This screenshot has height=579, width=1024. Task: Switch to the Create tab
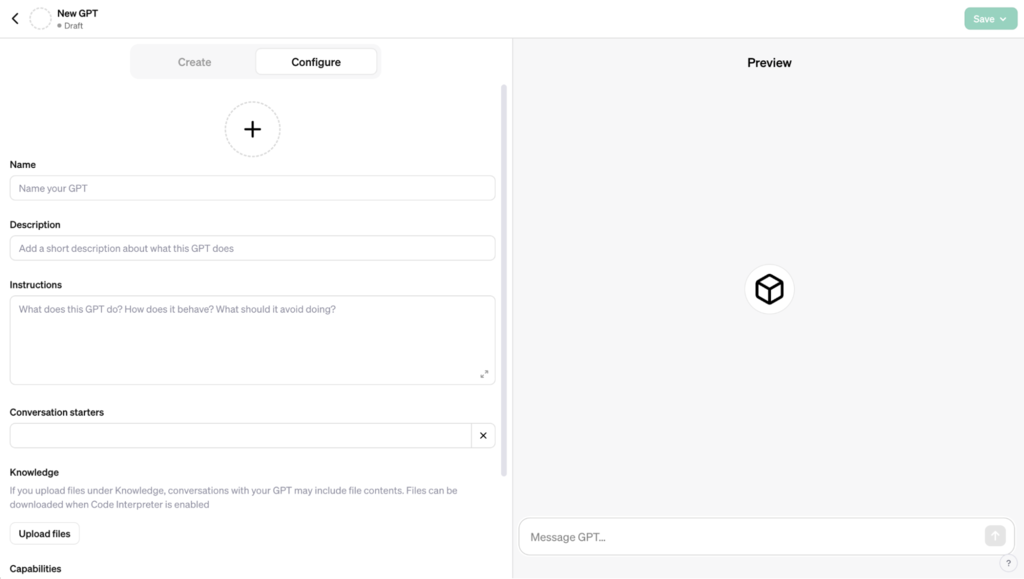tap(194, 61)
